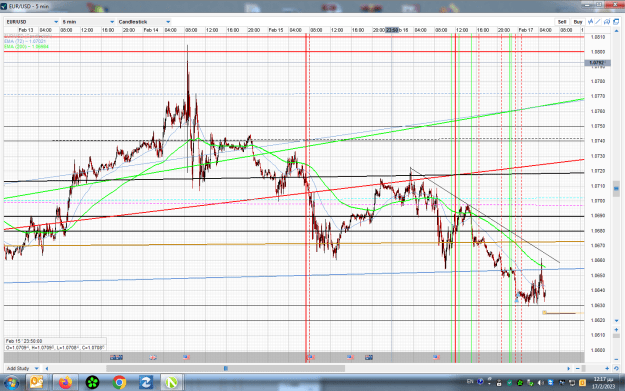Screen dimensions: 625x391
Task: Click the Sell button
Action: [x=562, y=22]
